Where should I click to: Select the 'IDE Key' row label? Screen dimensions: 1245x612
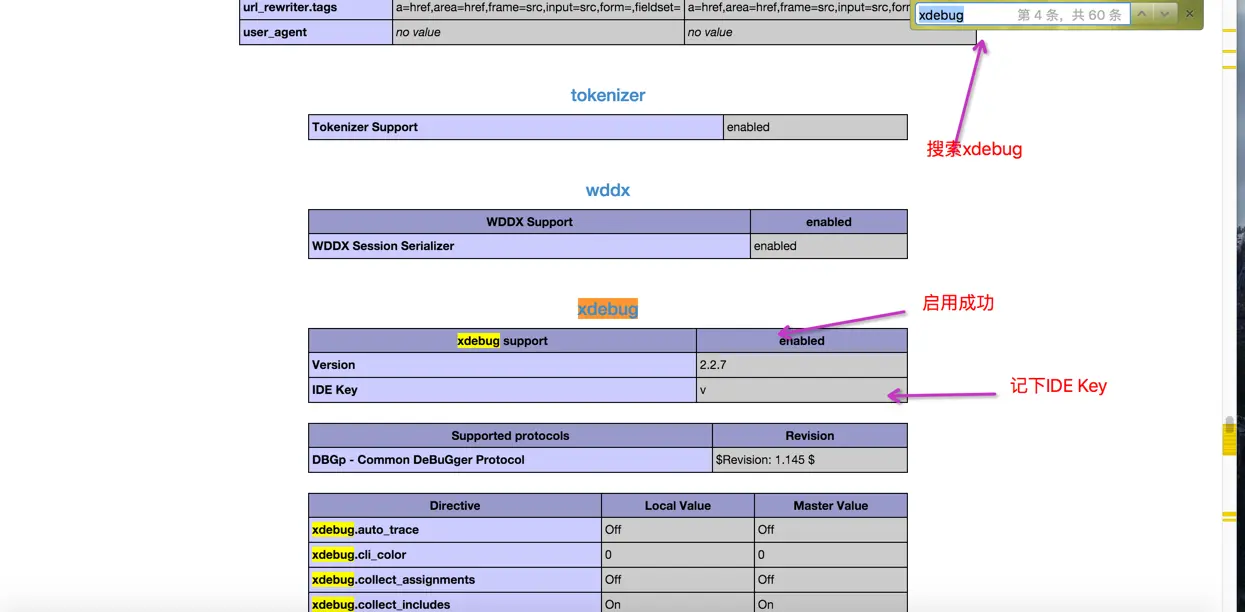502,390
